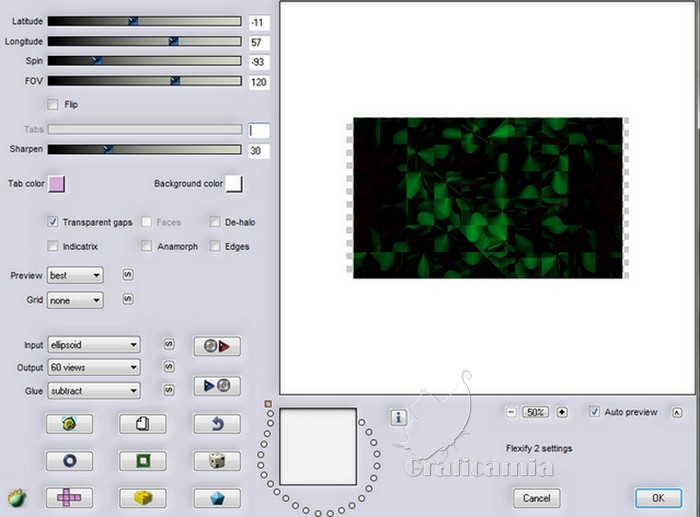Click the green square icon button
Screen dimensions: 700x517
pyautogui.click(x=142, y=461)
